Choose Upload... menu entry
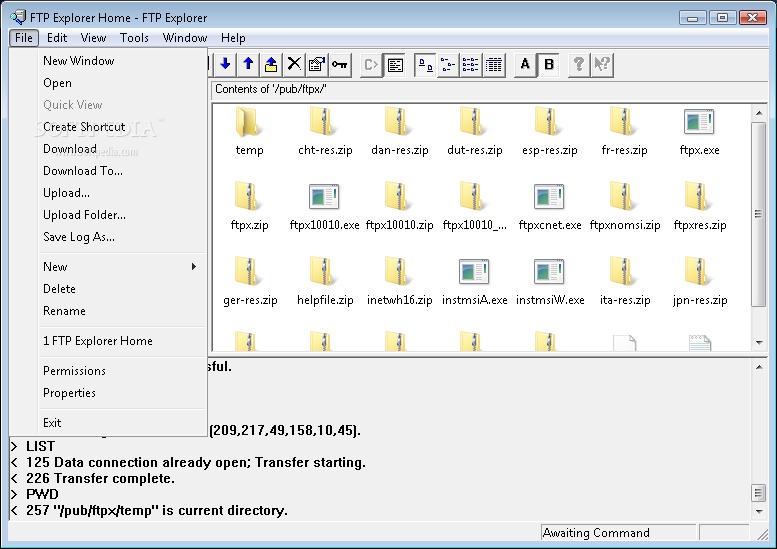Image resolution: width=777 pixels, height=549 pixels. [122, 193]
